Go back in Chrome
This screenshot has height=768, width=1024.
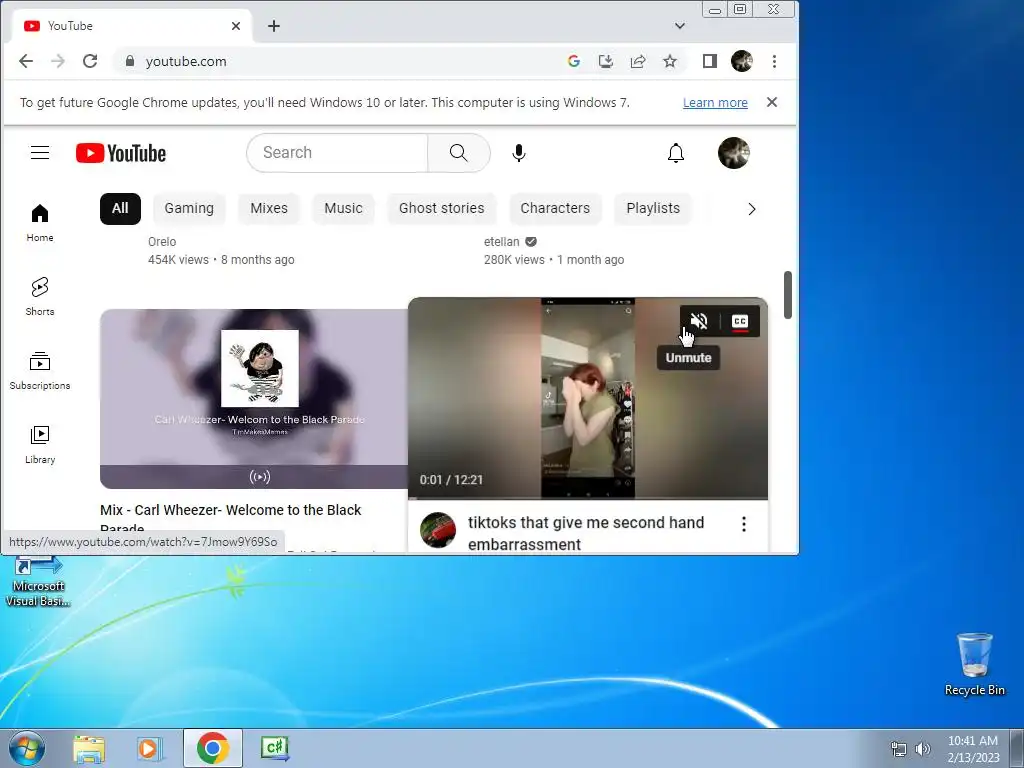[x=25, y=61]
